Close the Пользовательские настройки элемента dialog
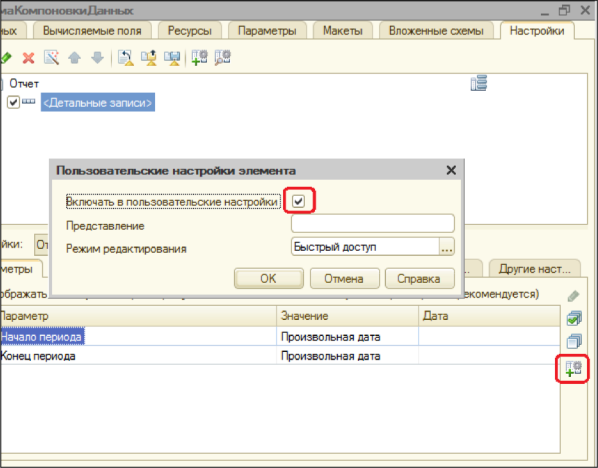The height and width of the screenshot is (468, 598). pos(451,170)
